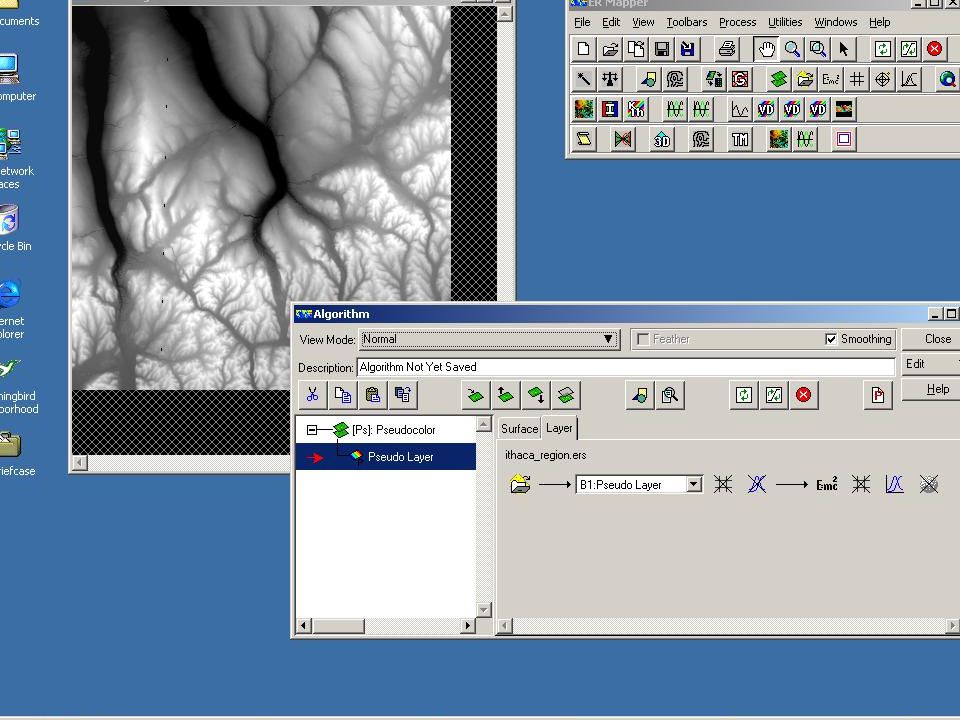Click the green-red bowtie icon
Image resolution: width=960 pixels, height=720 pixels.
623,139
